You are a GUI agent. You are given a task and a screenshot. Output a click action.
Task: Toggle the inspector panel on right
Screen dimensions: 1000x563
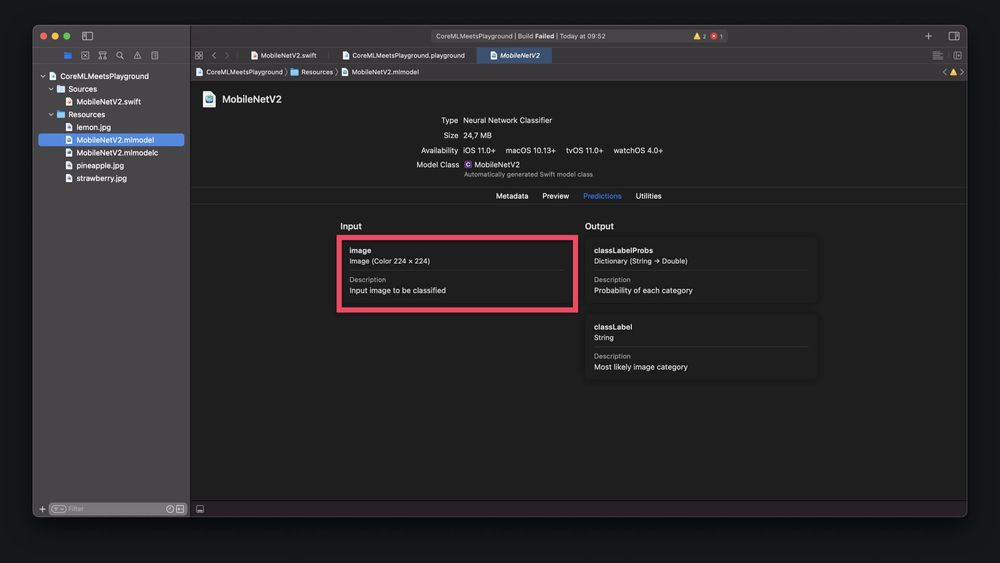[954, 36]
